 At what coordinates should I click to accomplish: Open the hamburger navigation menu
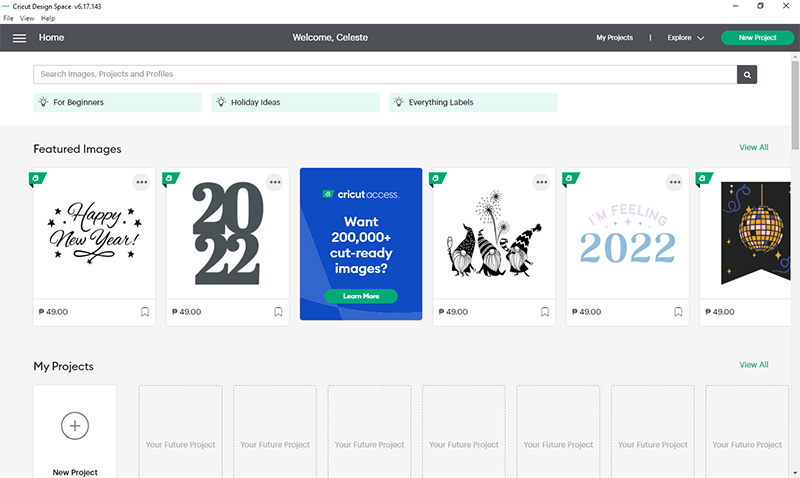pos(19,38)
